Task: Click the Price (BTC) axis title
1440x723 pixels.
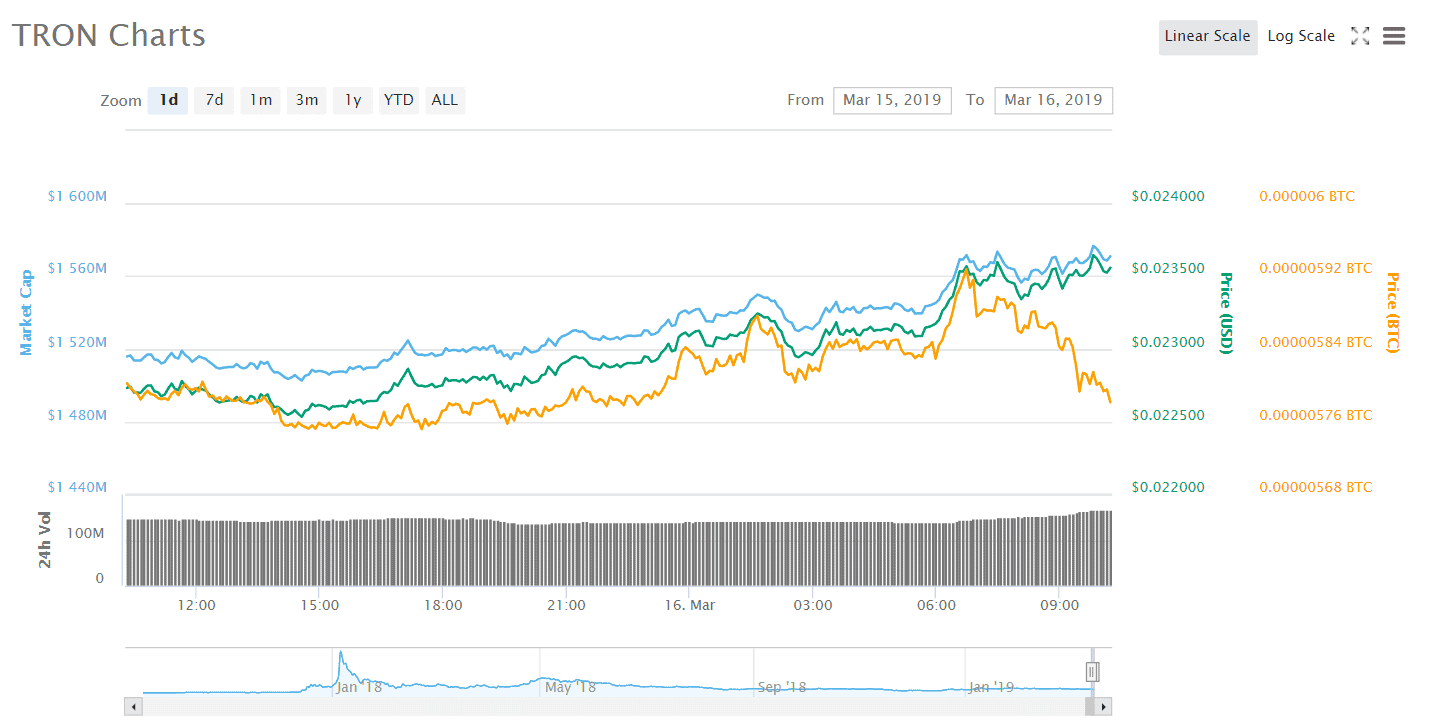Action: click(1392, 312)
